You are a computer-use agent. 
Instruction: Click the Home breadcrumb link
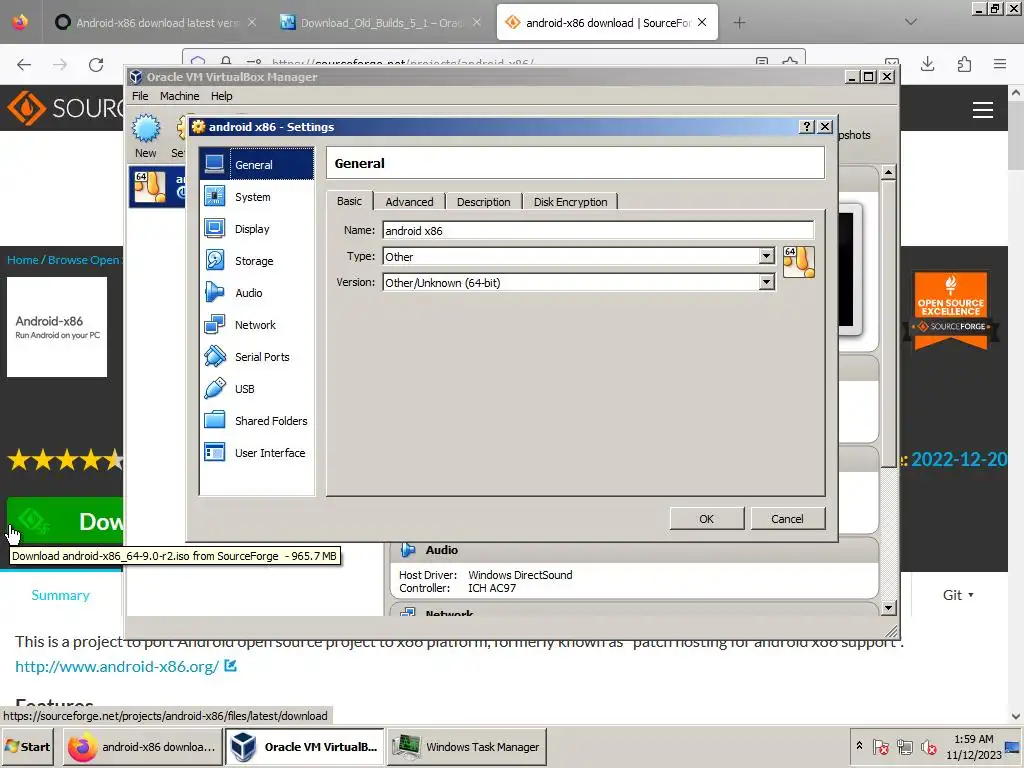point(23,260)
